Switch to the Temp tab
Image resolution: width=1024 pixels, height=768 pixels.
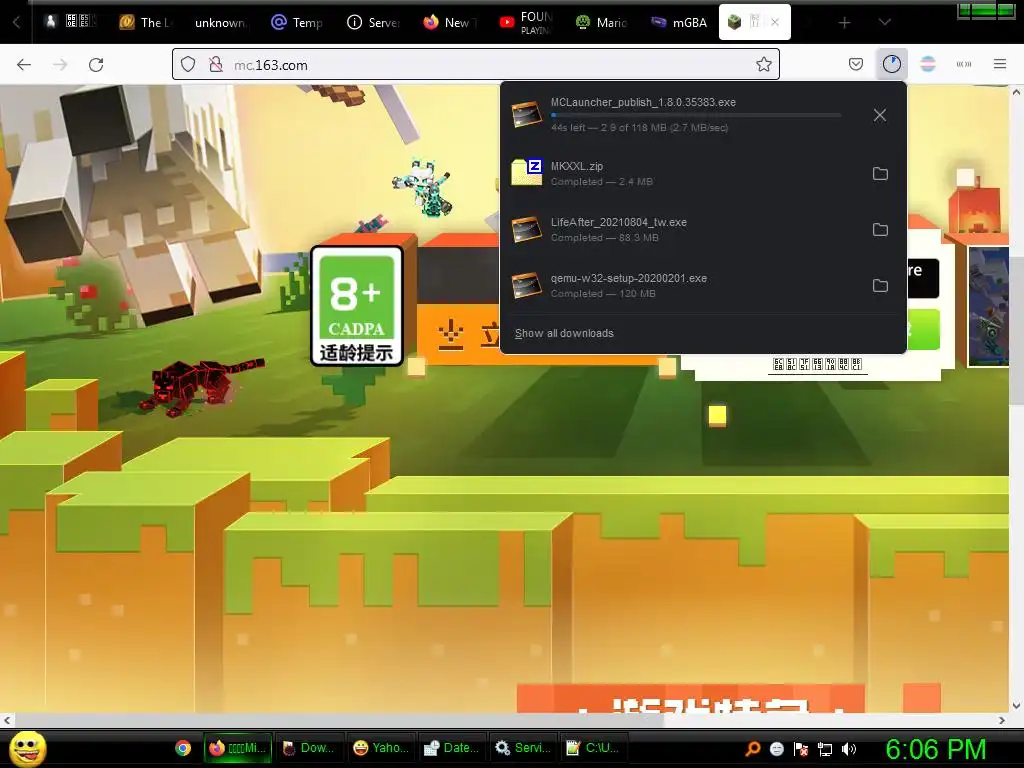[x=298, y=22]
